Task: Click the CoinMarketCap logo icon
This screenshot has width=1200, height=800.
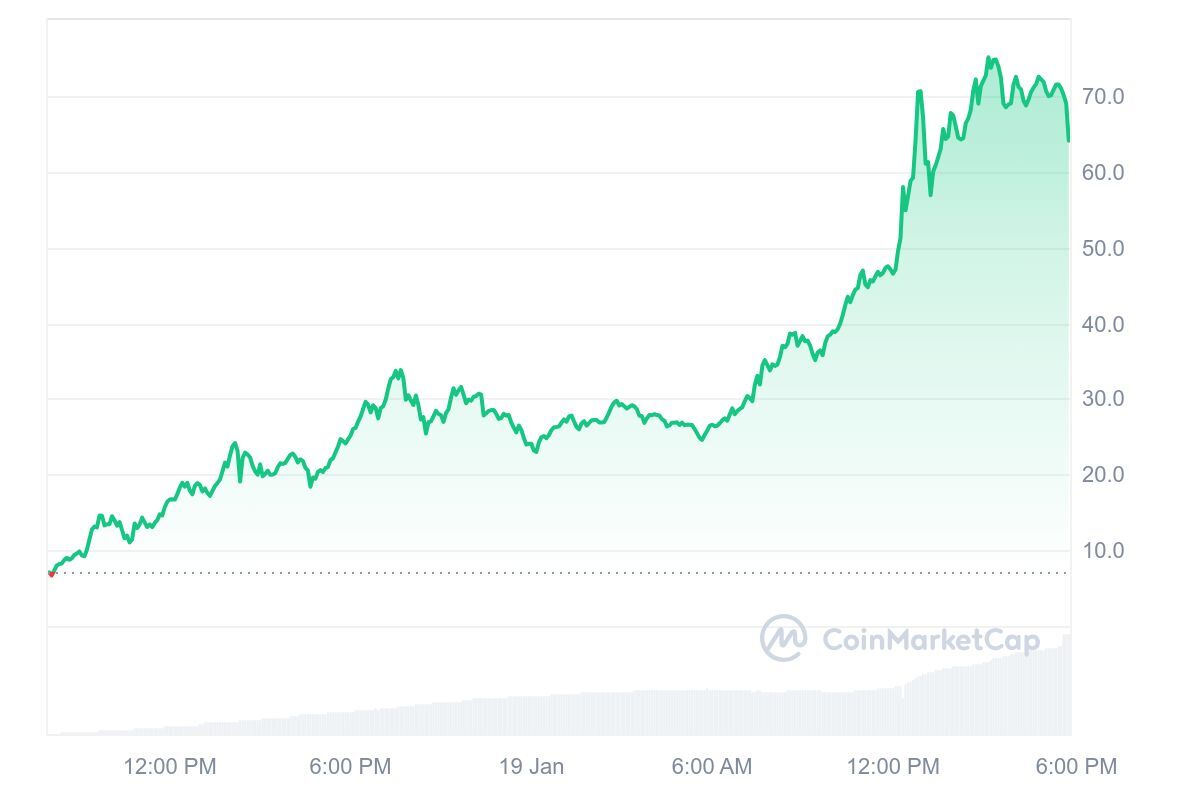Action: (x=783, y=638)
